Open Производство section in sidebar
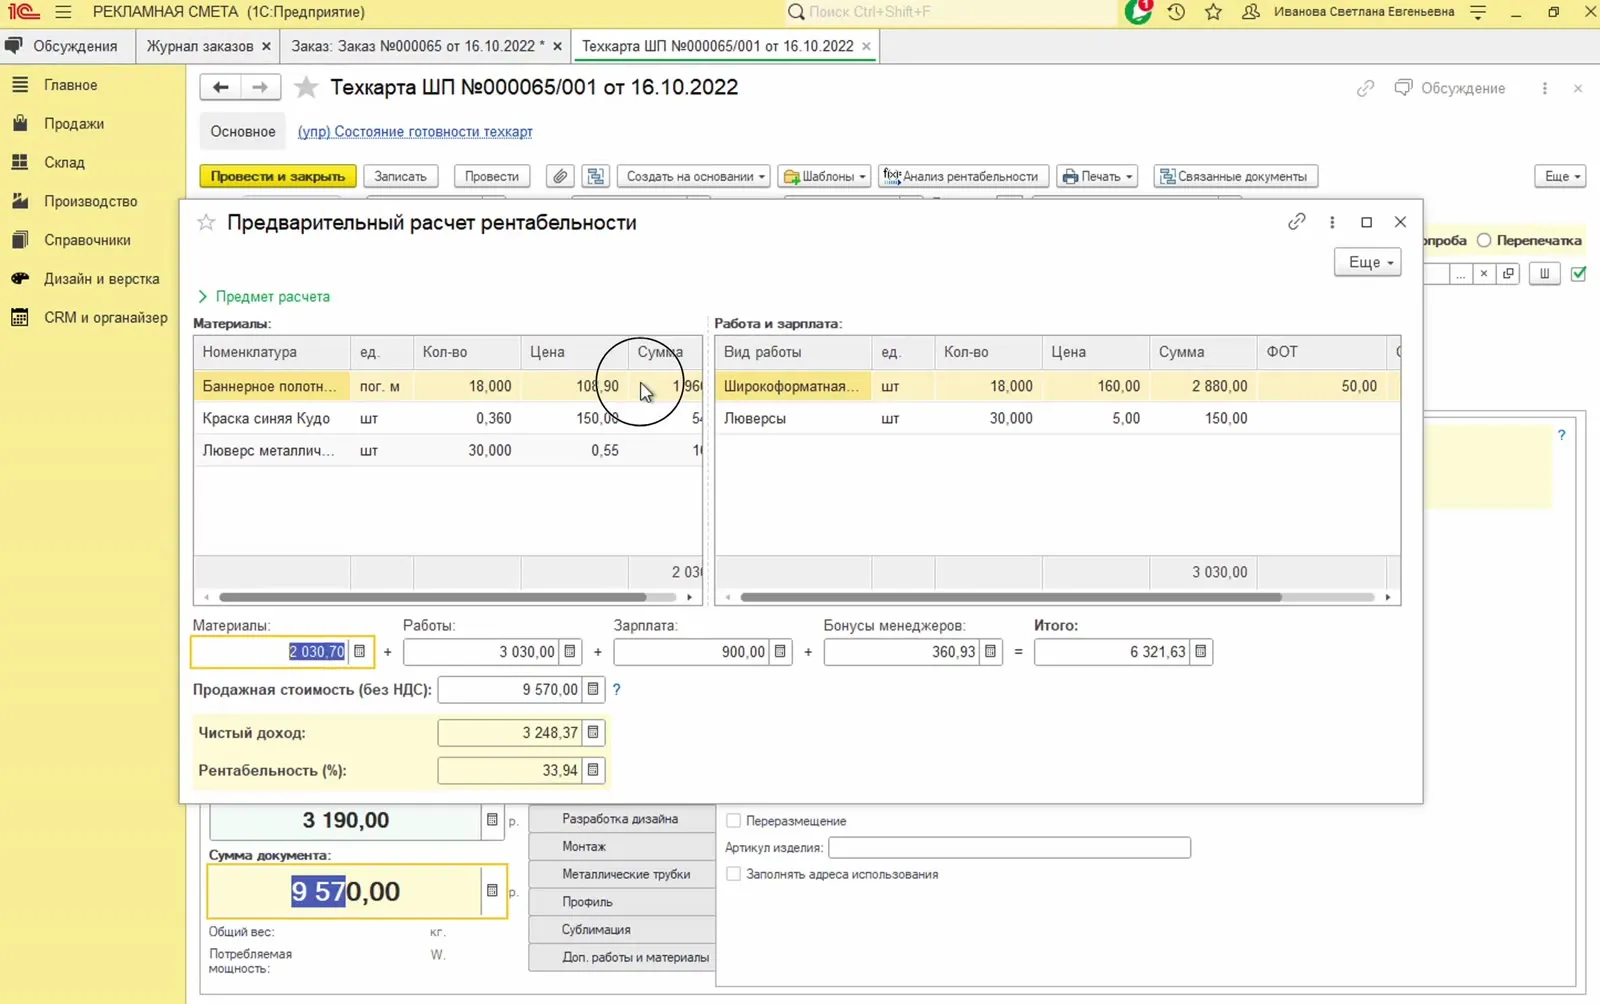Viewport: 1600px width, 1004px height. [90, 201]
